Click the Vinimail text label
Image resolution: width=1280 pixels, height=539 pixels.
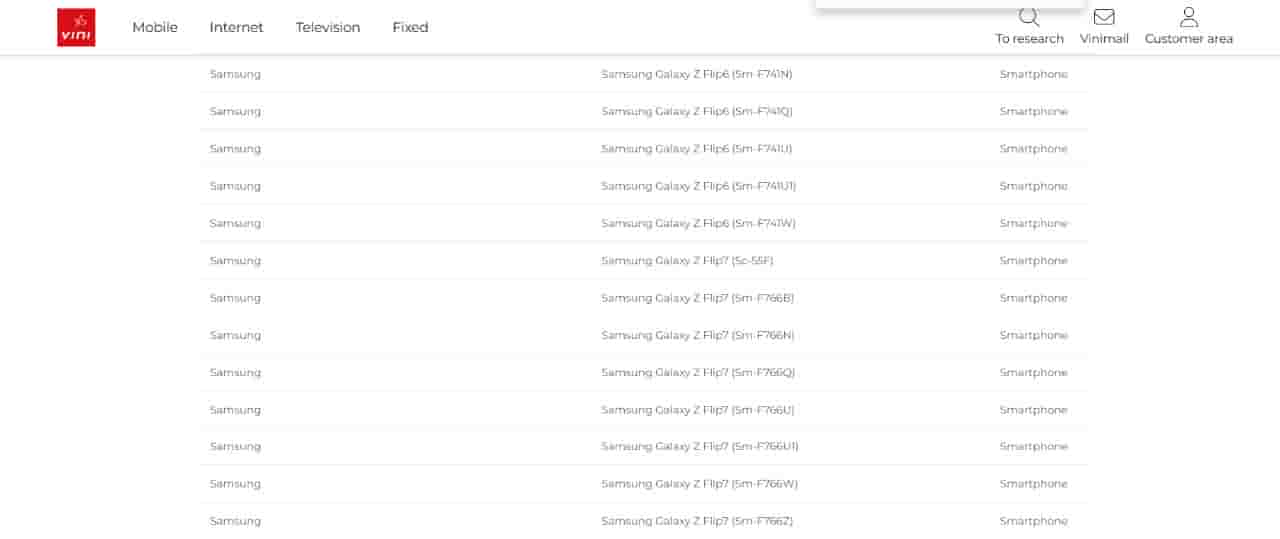coord(1104,39)
